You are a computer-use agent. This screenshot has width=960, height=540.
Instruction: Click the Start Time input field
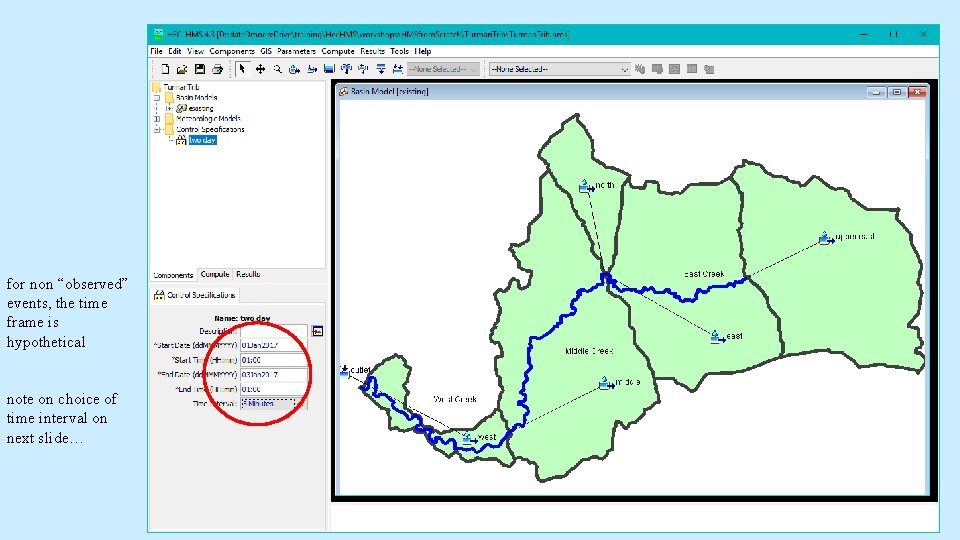point(274,360)
